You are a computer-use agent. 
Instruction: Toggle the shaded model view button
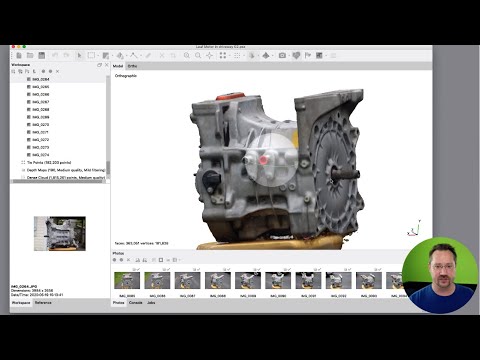[251, 55]
